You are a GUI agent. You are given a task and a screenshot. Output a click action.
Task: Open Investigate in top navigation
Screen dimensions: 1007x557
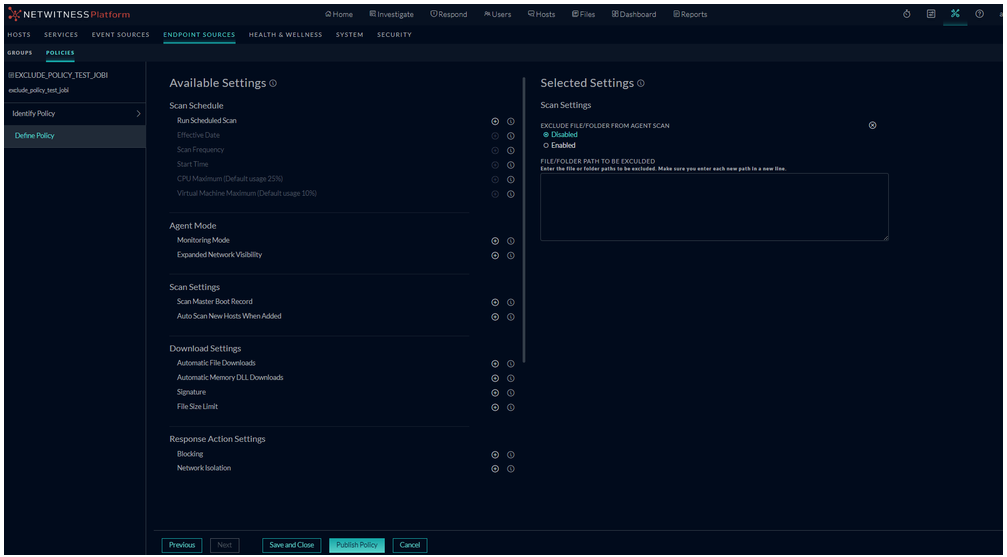[392, 14]
